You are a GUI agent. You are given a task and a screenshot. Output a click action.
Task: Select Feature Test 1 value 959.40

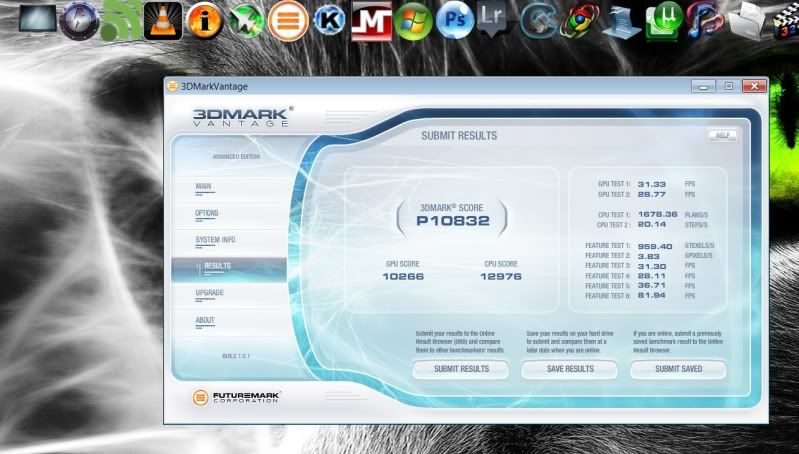click(655, 247)
